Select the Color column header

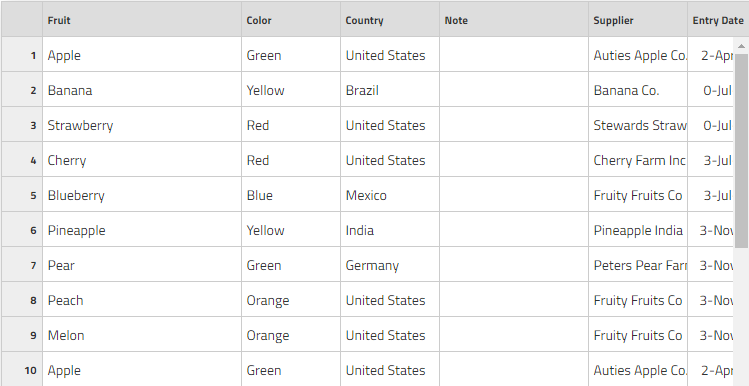coord(291,19)
